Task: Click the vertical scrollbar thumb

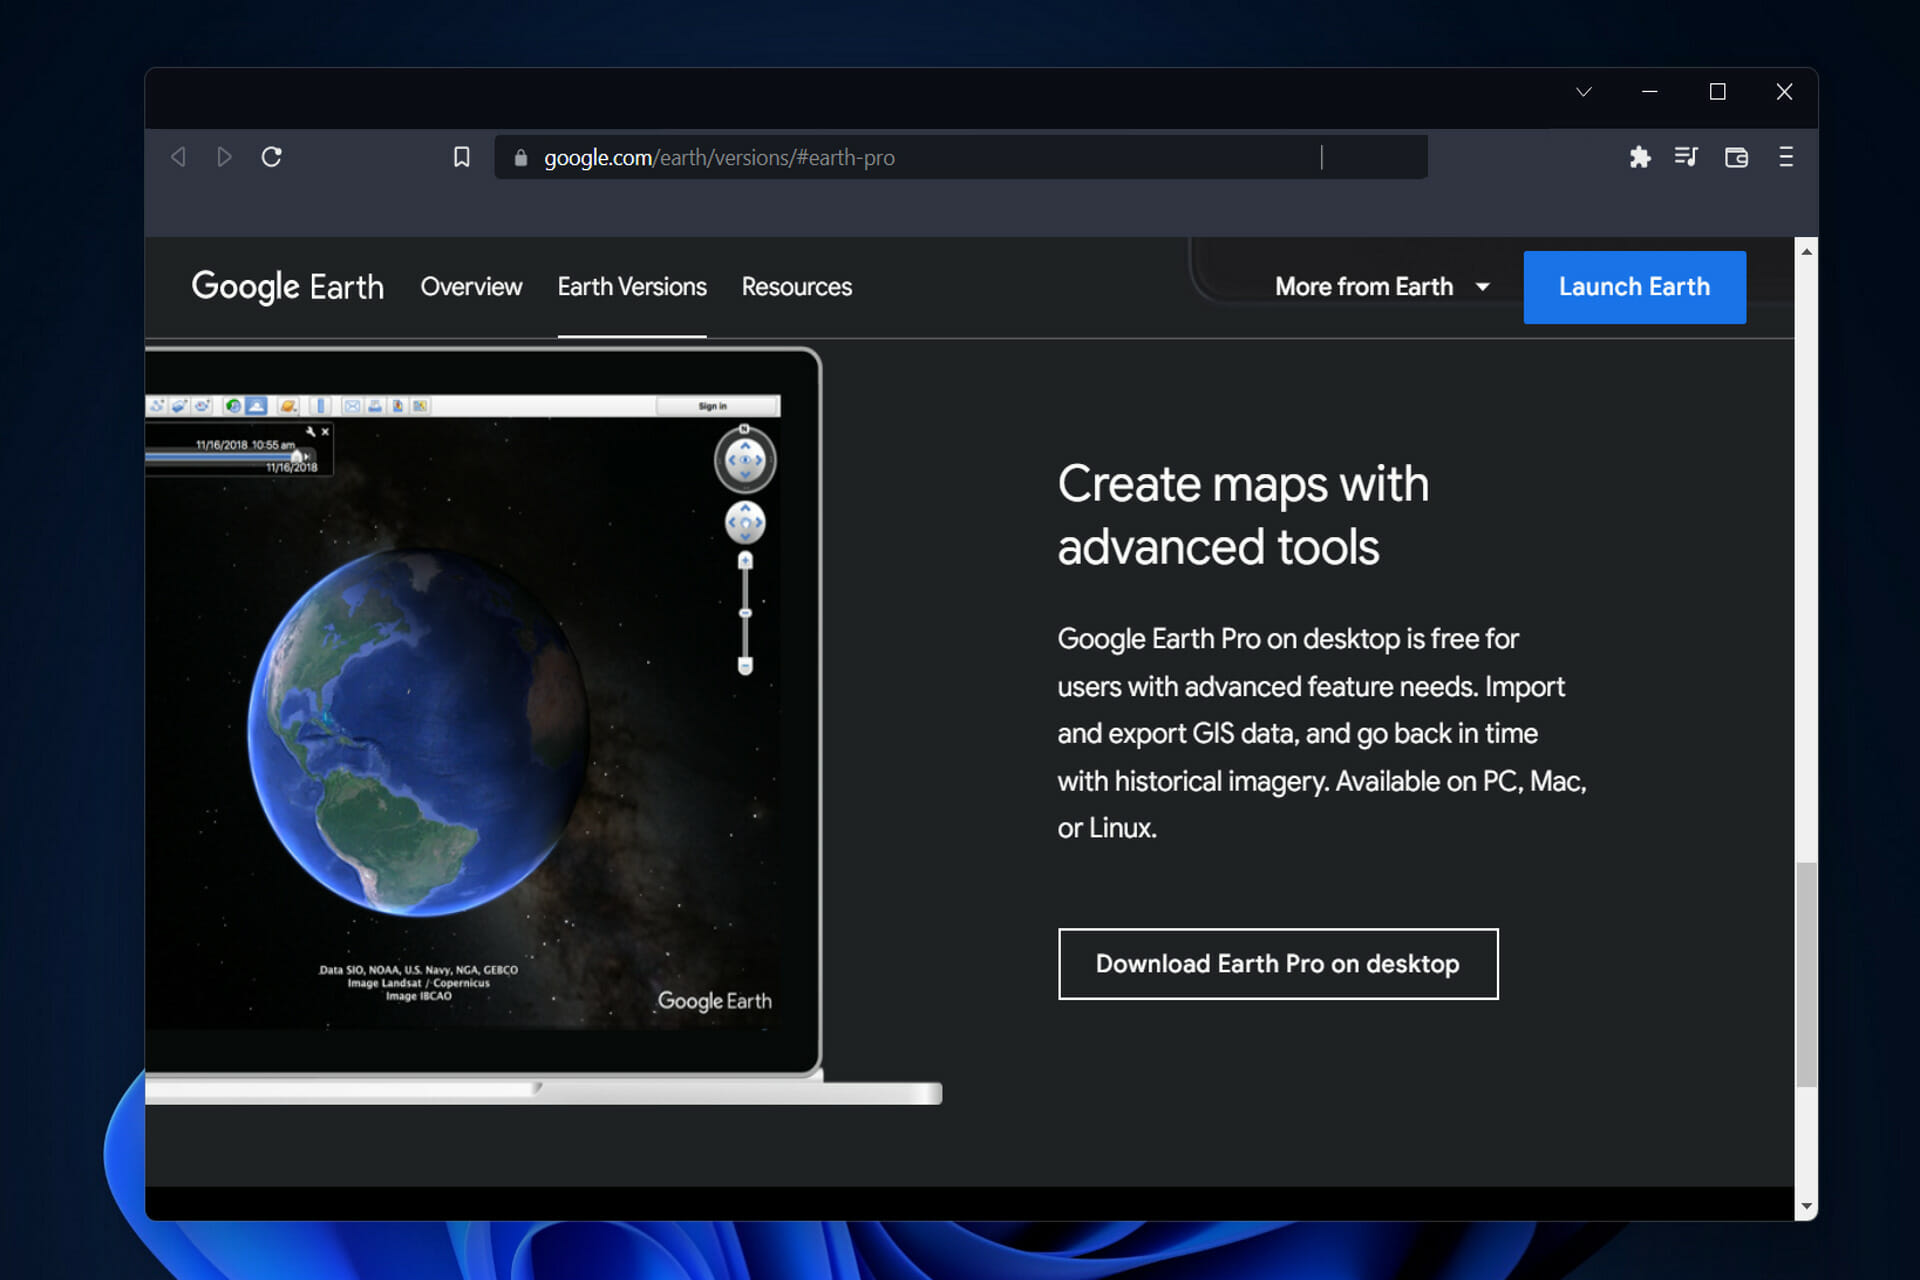Action: click(x=1806, y=974)
